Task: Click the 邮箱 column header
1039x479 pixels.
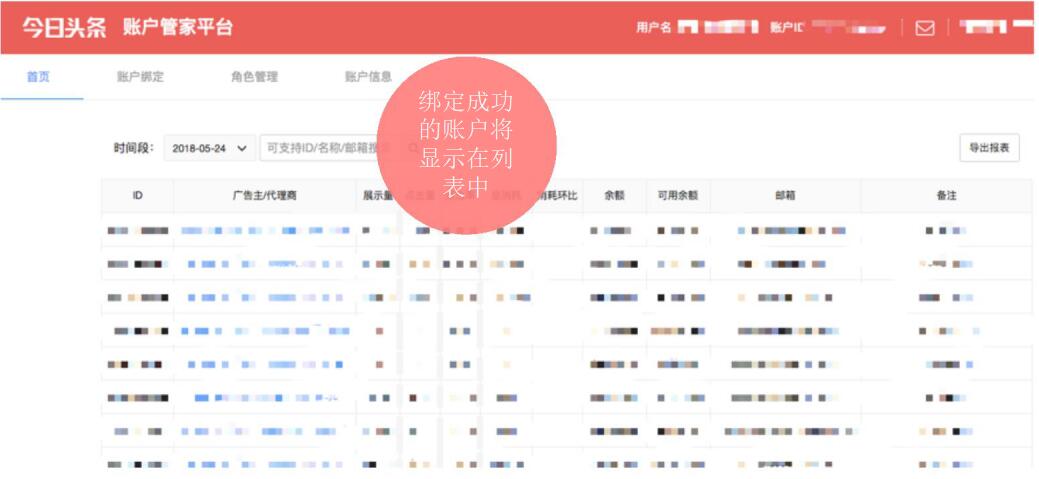Action: click(x=785, y=196)
